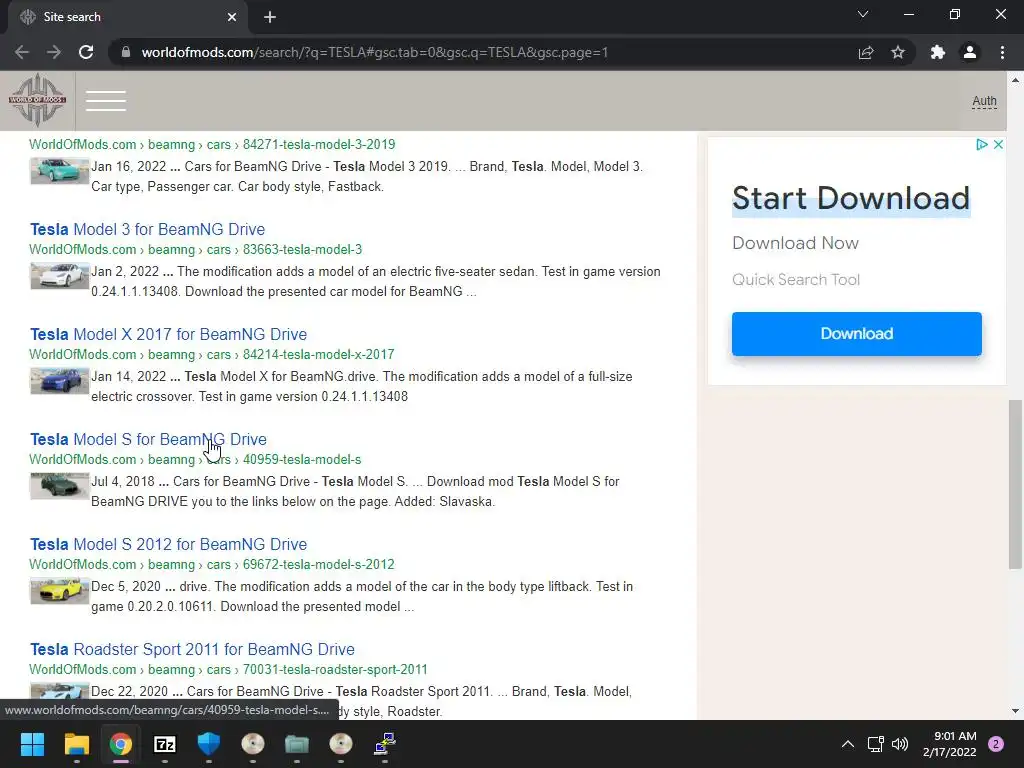Switch to Chrome in the taskbar
The height and width of the screenshot is (768, 1024).
click(x=120, y=743)
